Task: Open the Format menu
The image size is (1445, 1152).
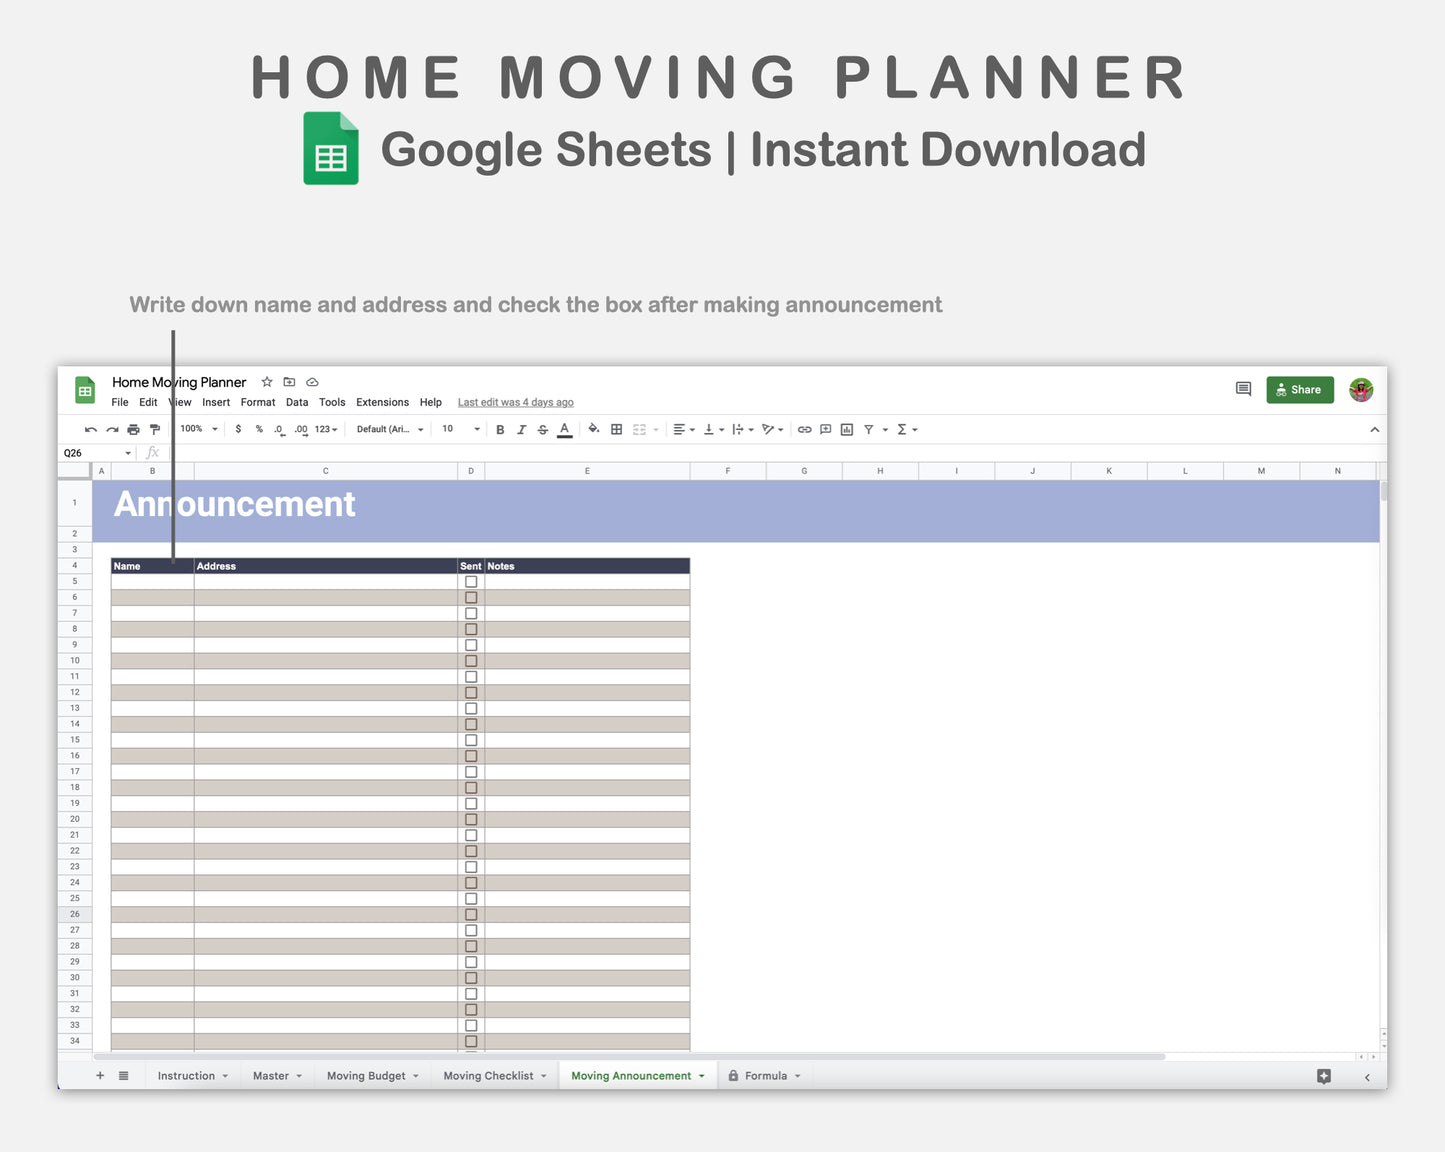Action: 258,402
